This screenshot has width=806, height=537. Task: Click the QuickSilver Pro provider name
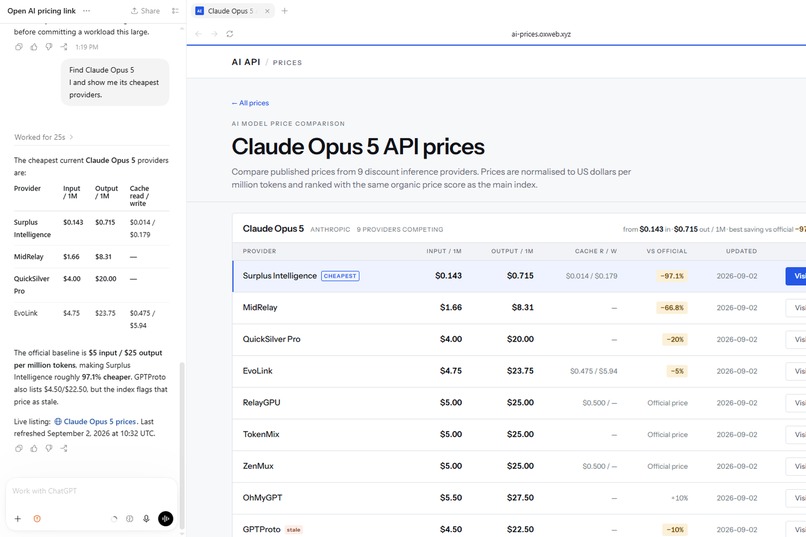click(271, 339)
